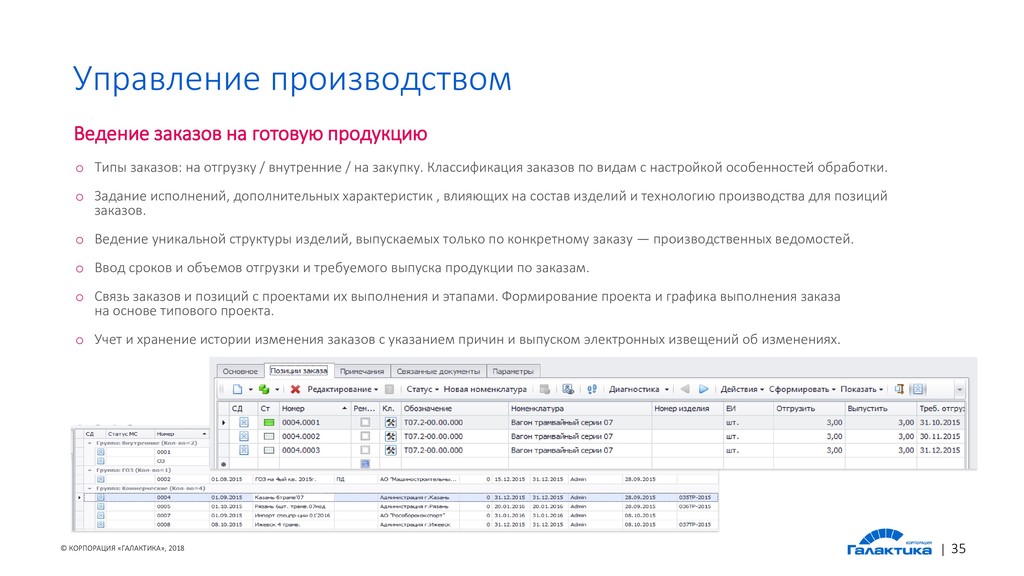Open the Диагностика dropdown
The height and width of the screenshot is (576, 1024).
(639, 389)
